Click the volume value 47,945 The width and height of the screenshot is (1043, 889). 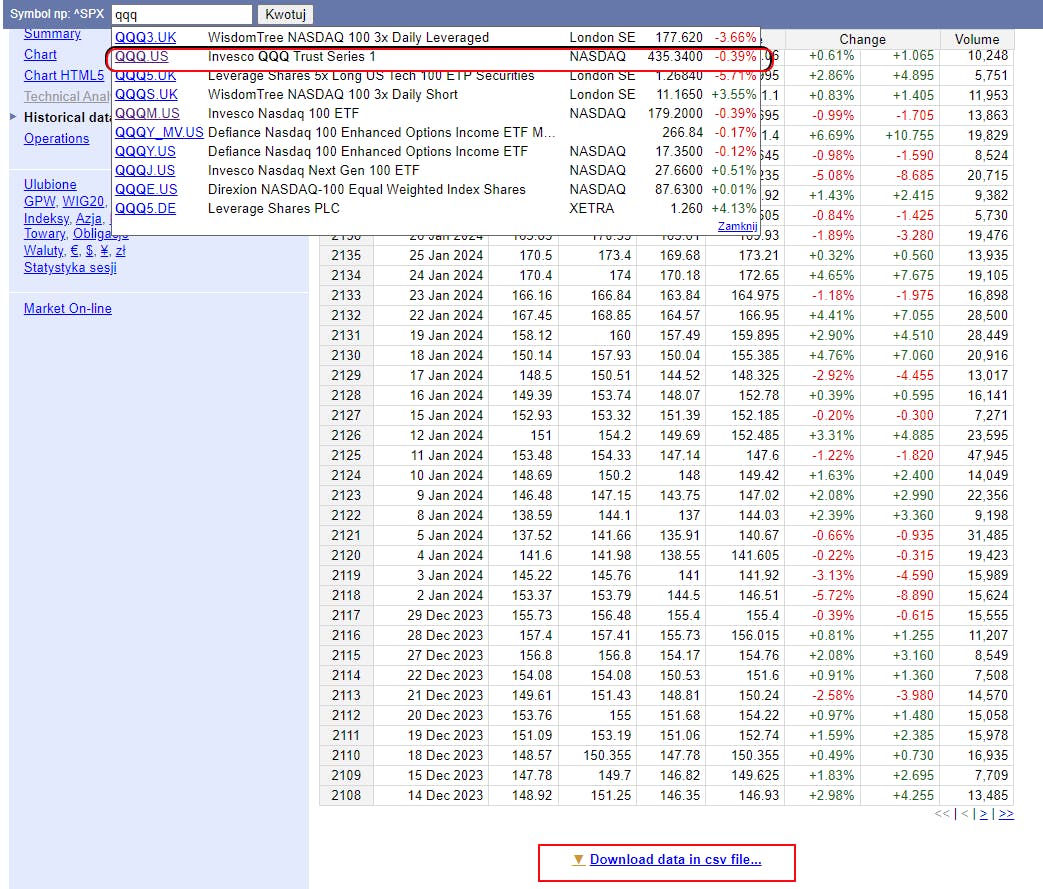[x=987, y=456]
